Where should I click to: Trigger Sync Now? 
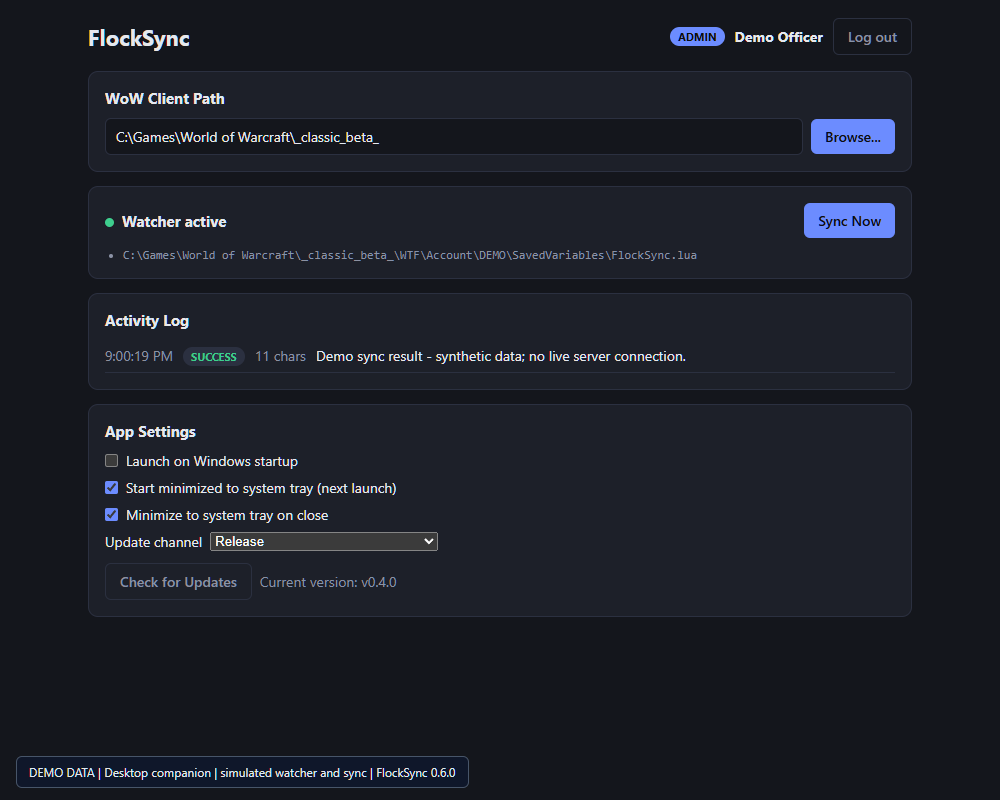pyautogui.click(x=849, y=221)
